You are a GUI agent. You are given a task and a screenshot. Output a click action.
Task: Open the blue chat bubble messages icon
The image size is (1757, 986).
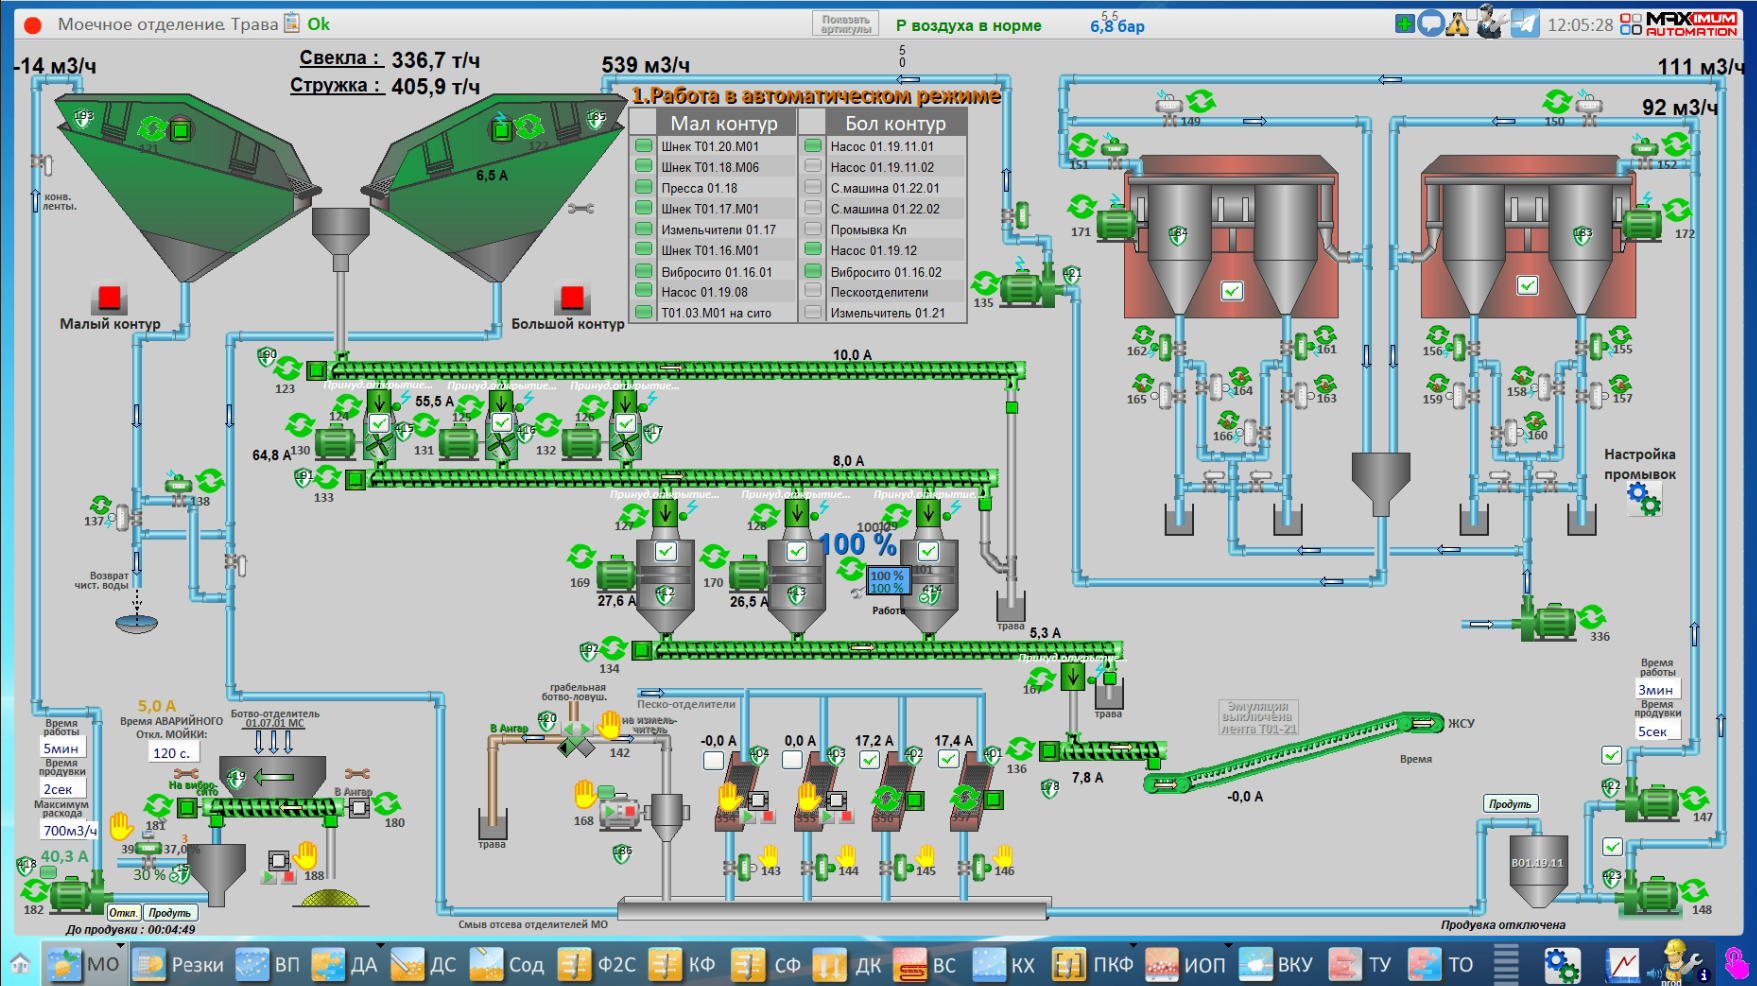pos(1431,23)
